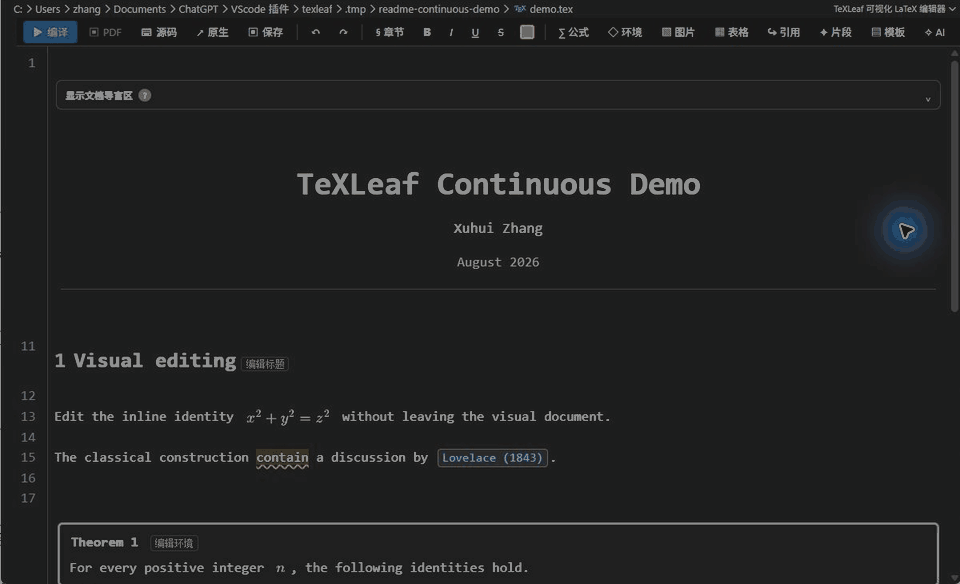Click the underlined word "contain"
The height and width of the screenshot is (584, 960).
pos(282,457)
